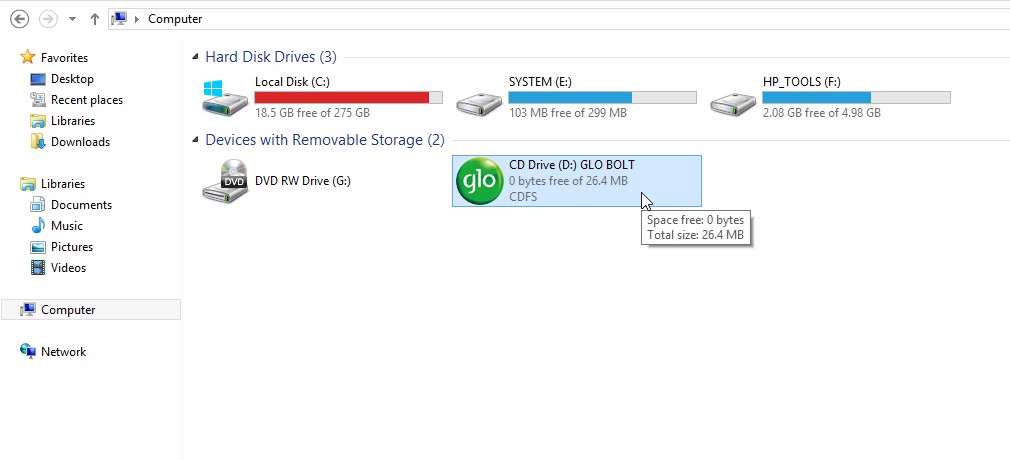Go back using the Back arrow button
Screen dimensions: 1010x460
(x=20, y=19)
